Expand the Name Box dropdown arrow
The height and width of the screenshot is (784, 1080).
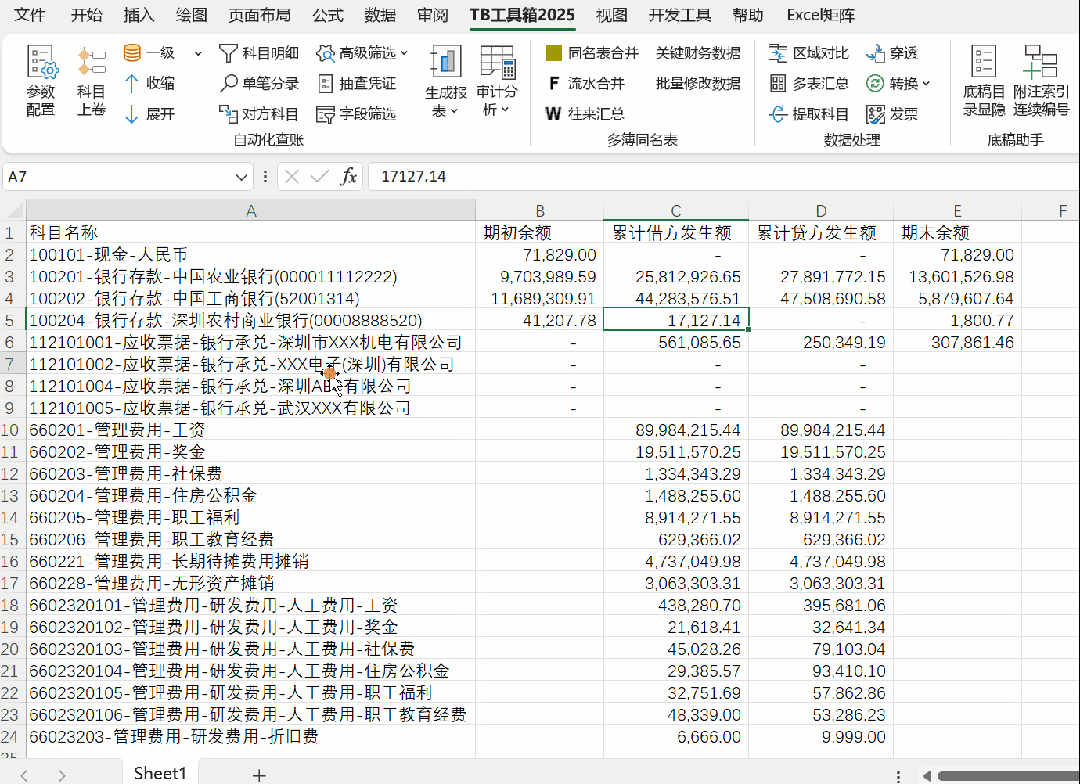click(x=241, y=177)
